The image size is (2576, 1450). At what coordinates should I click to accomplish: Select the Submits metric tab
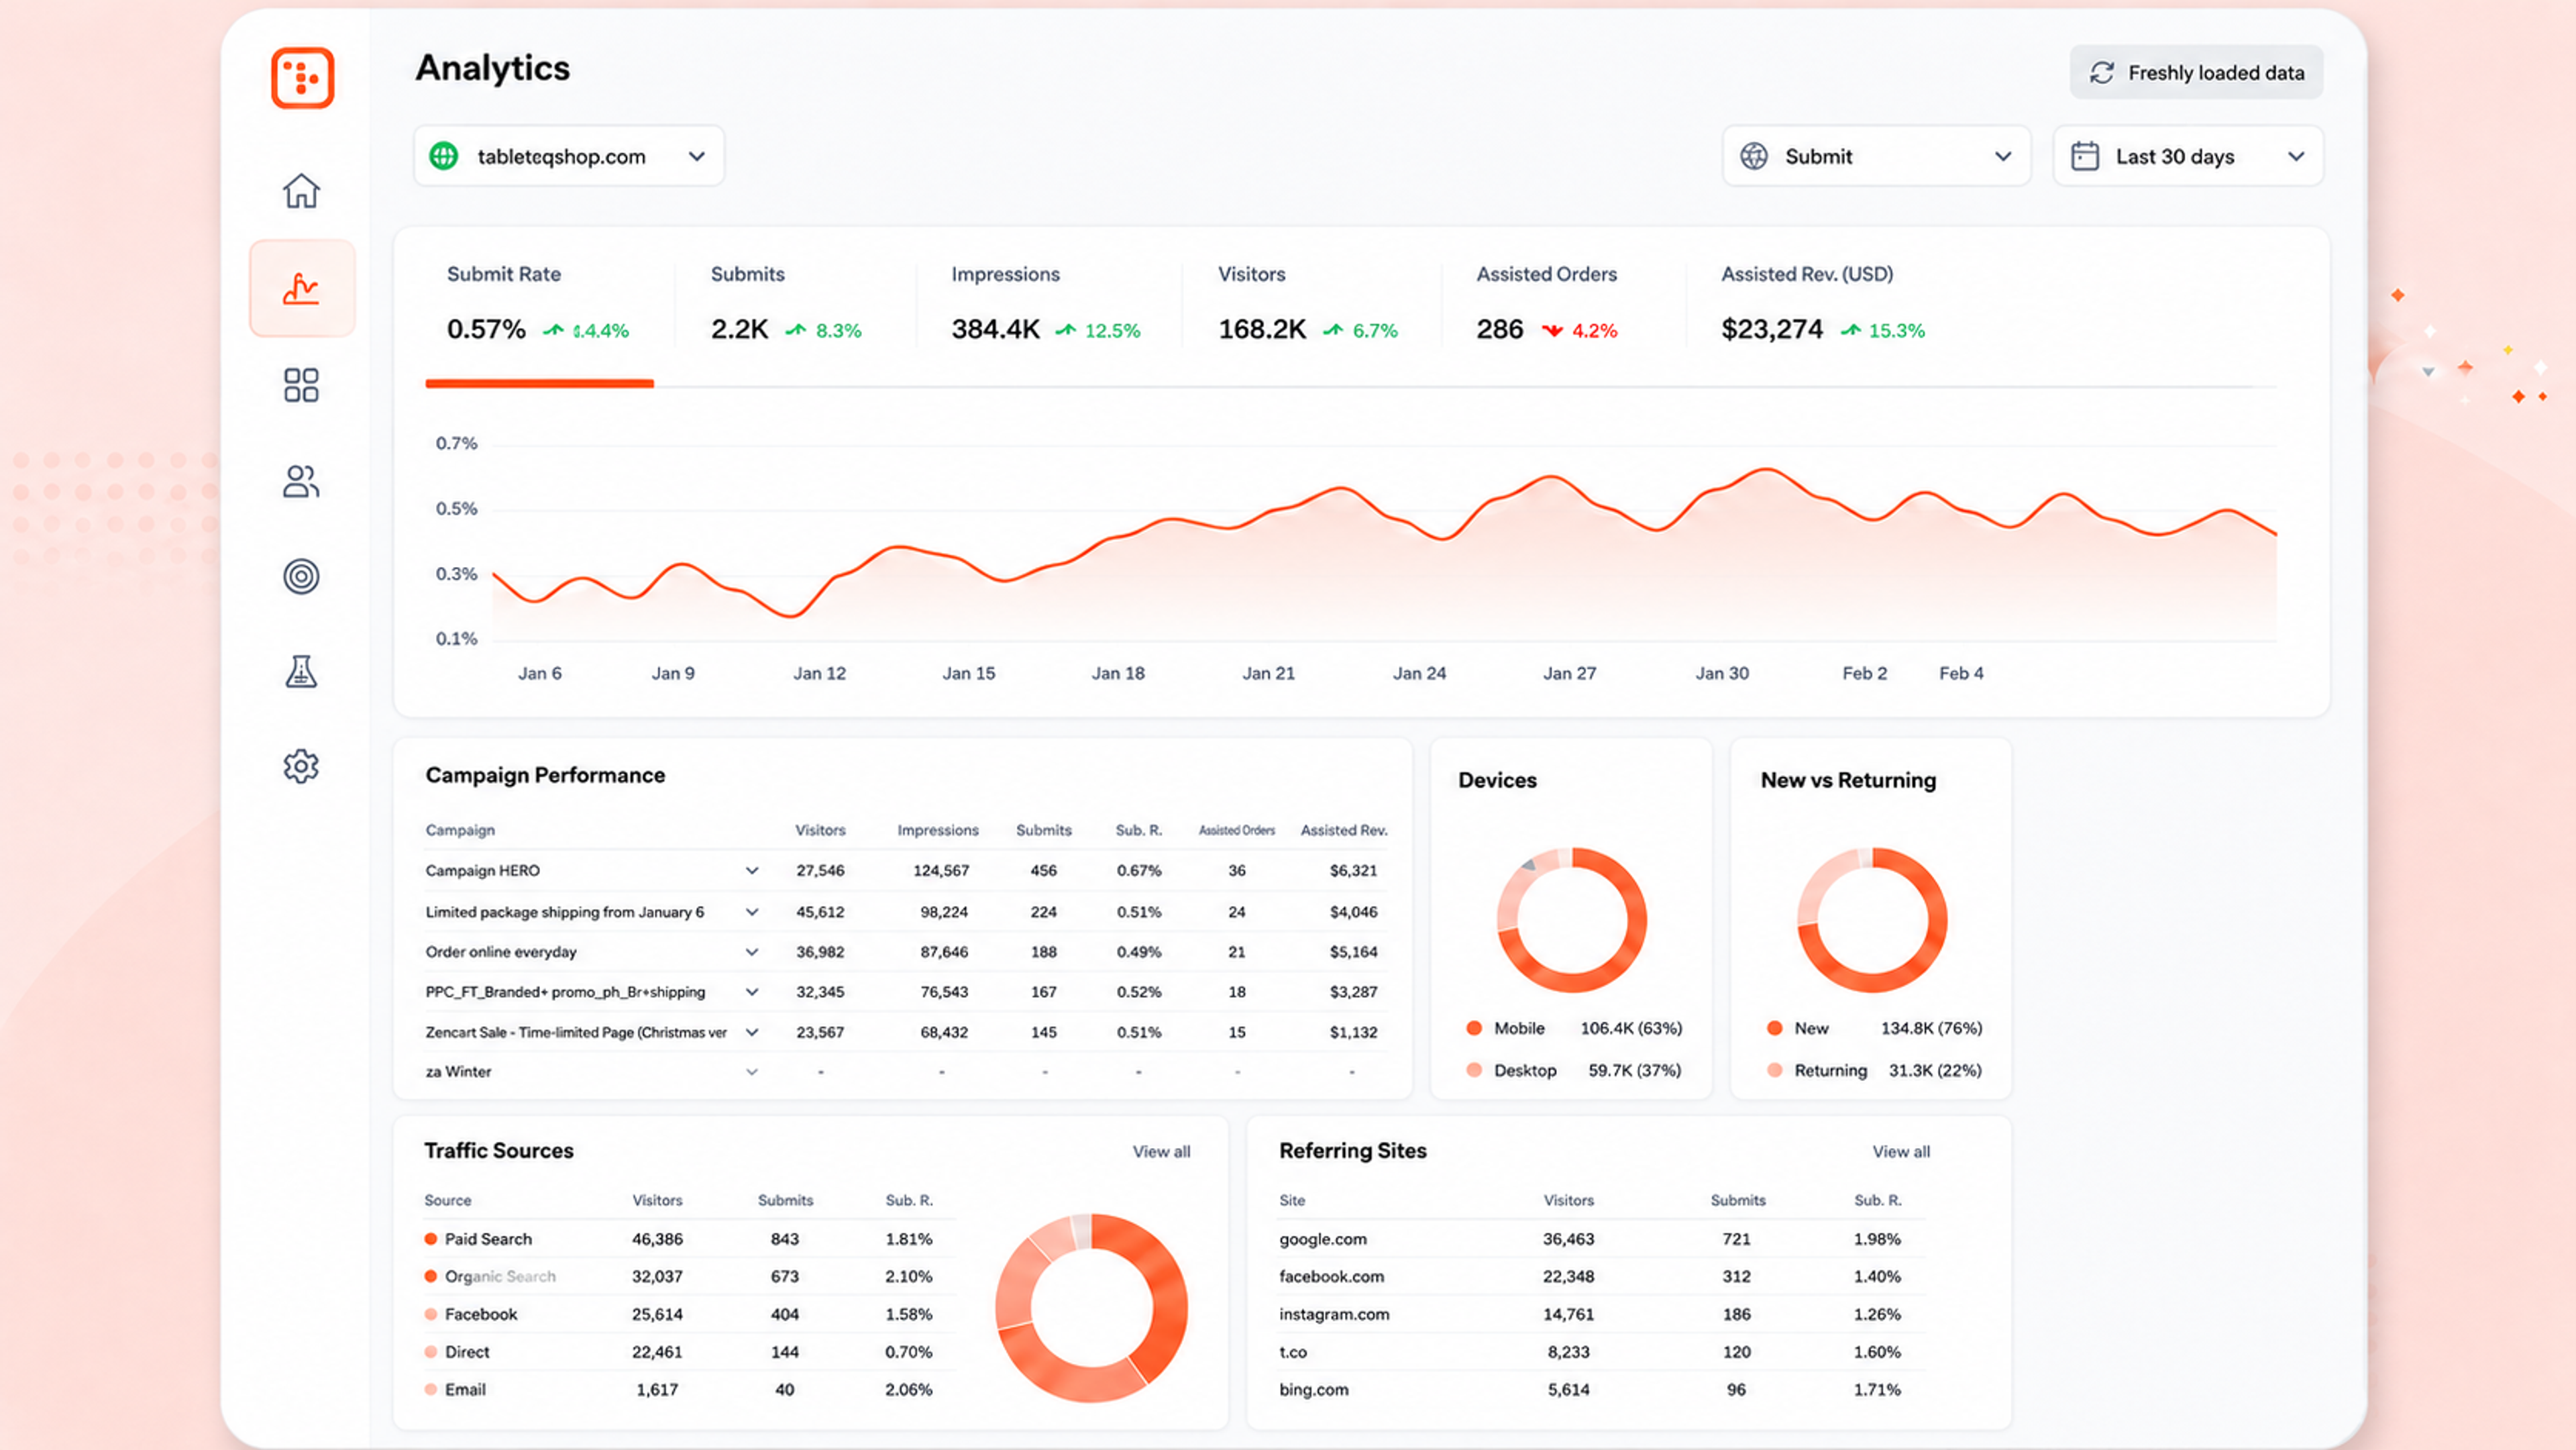point(786,304)
